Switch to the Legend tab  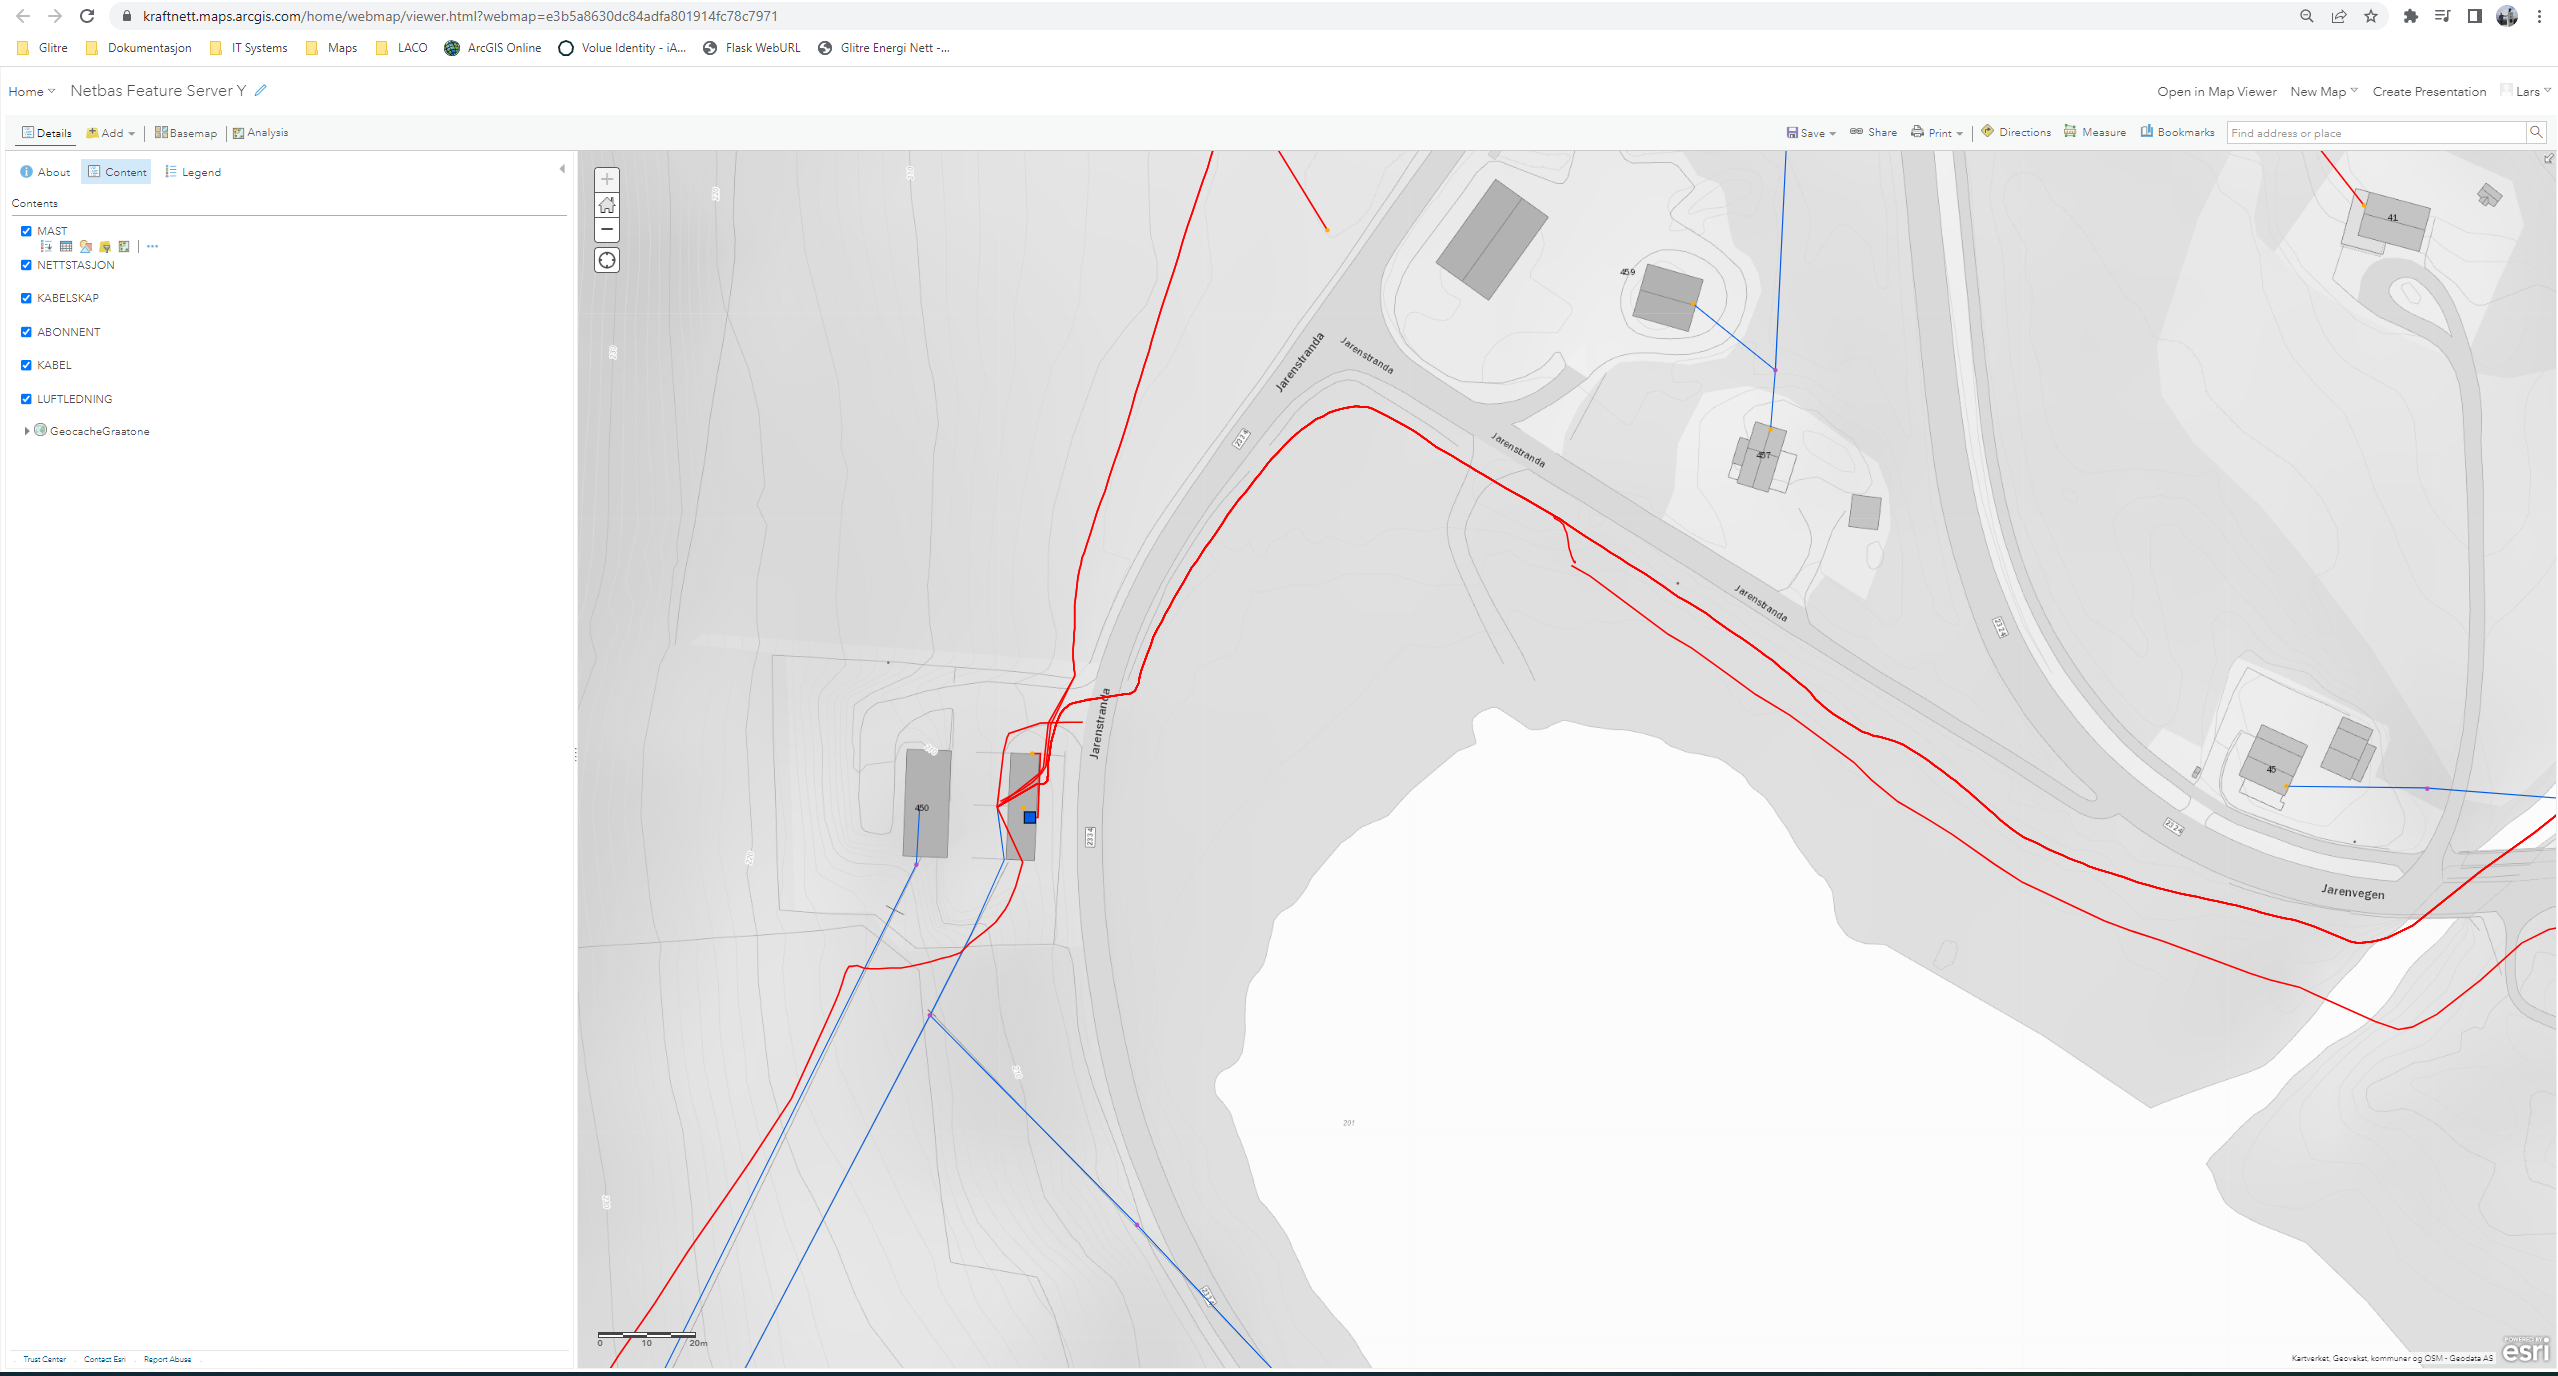point(193,172)
